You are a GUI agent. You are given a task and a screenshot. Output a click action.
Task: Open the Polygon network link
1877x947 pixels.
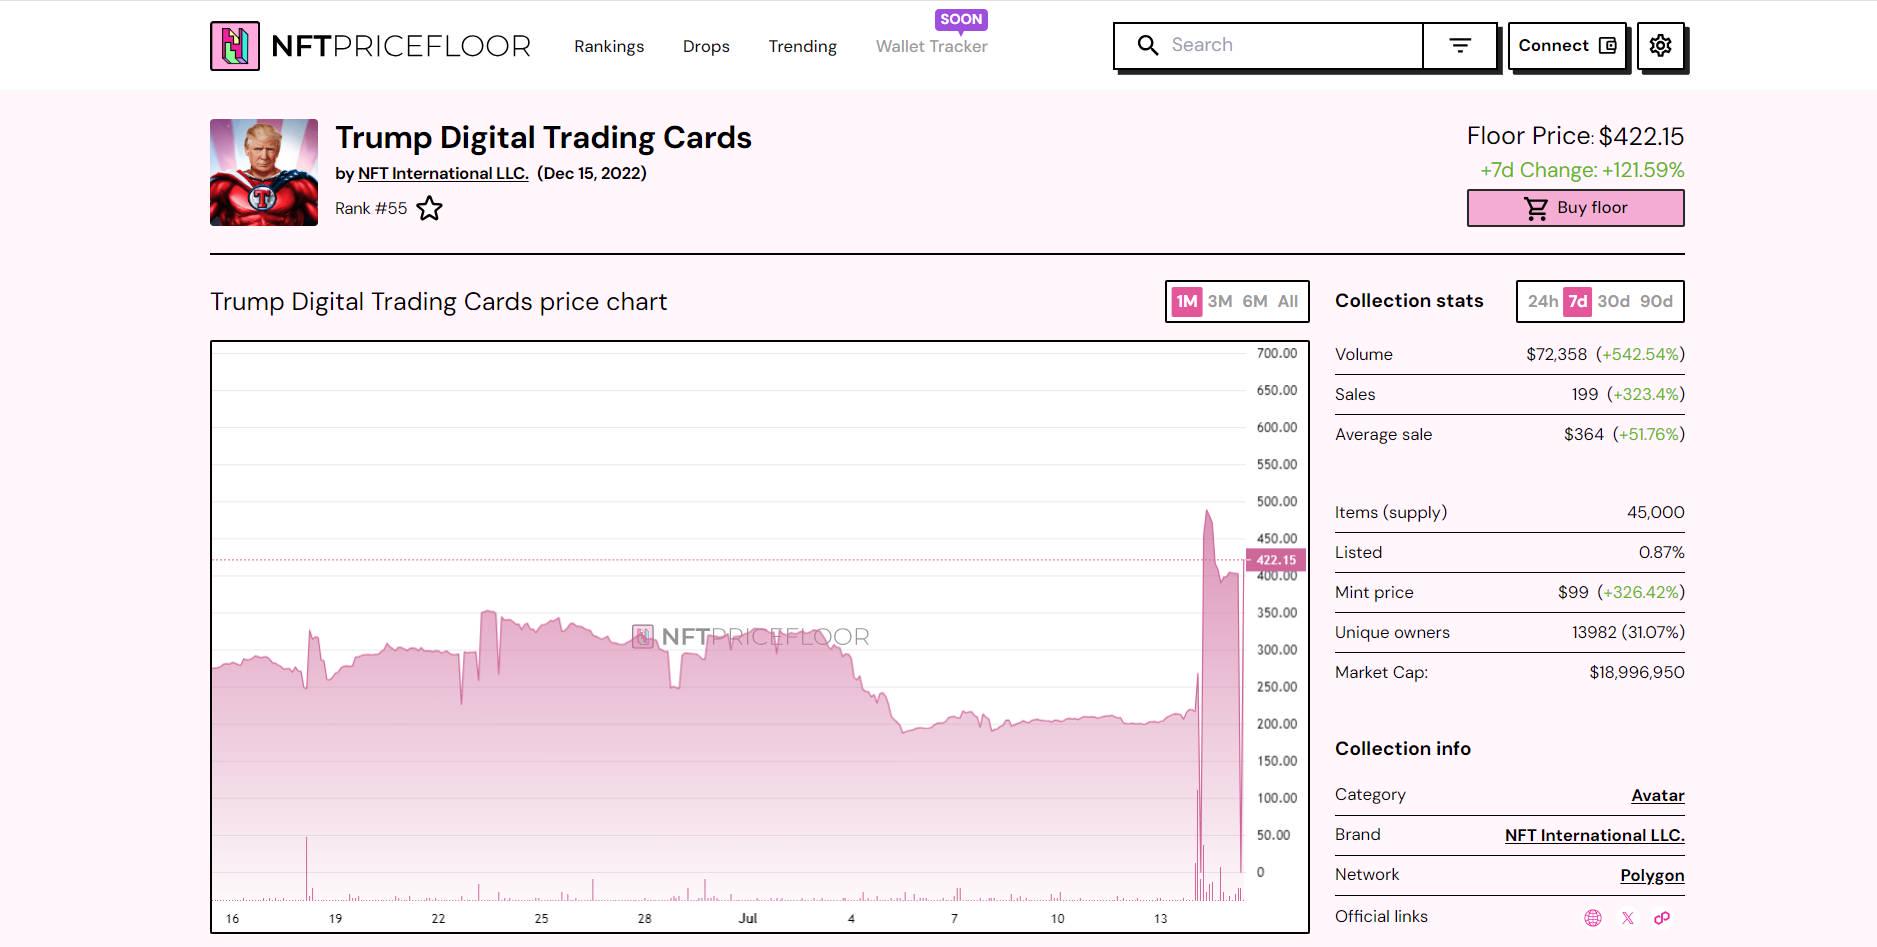tap(1652, 875)
